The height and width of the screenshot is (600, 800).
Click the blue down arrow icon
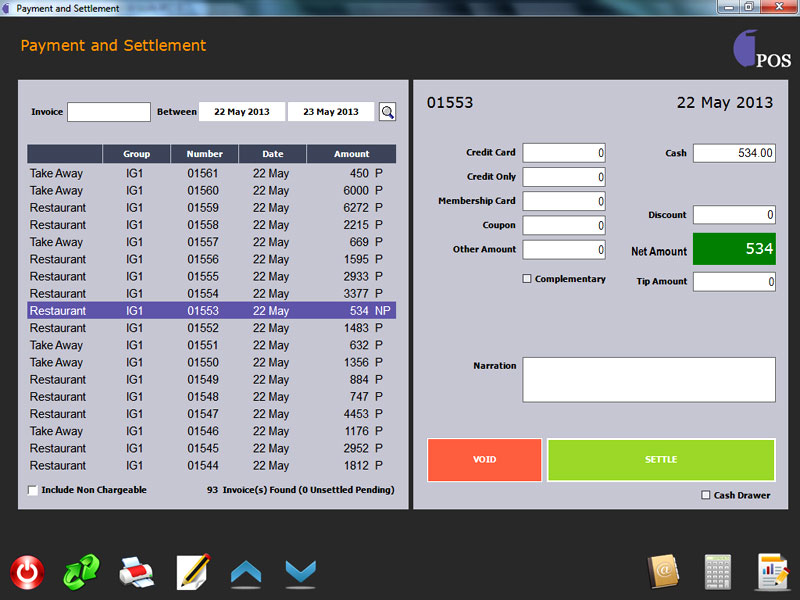tap(300, 572)
